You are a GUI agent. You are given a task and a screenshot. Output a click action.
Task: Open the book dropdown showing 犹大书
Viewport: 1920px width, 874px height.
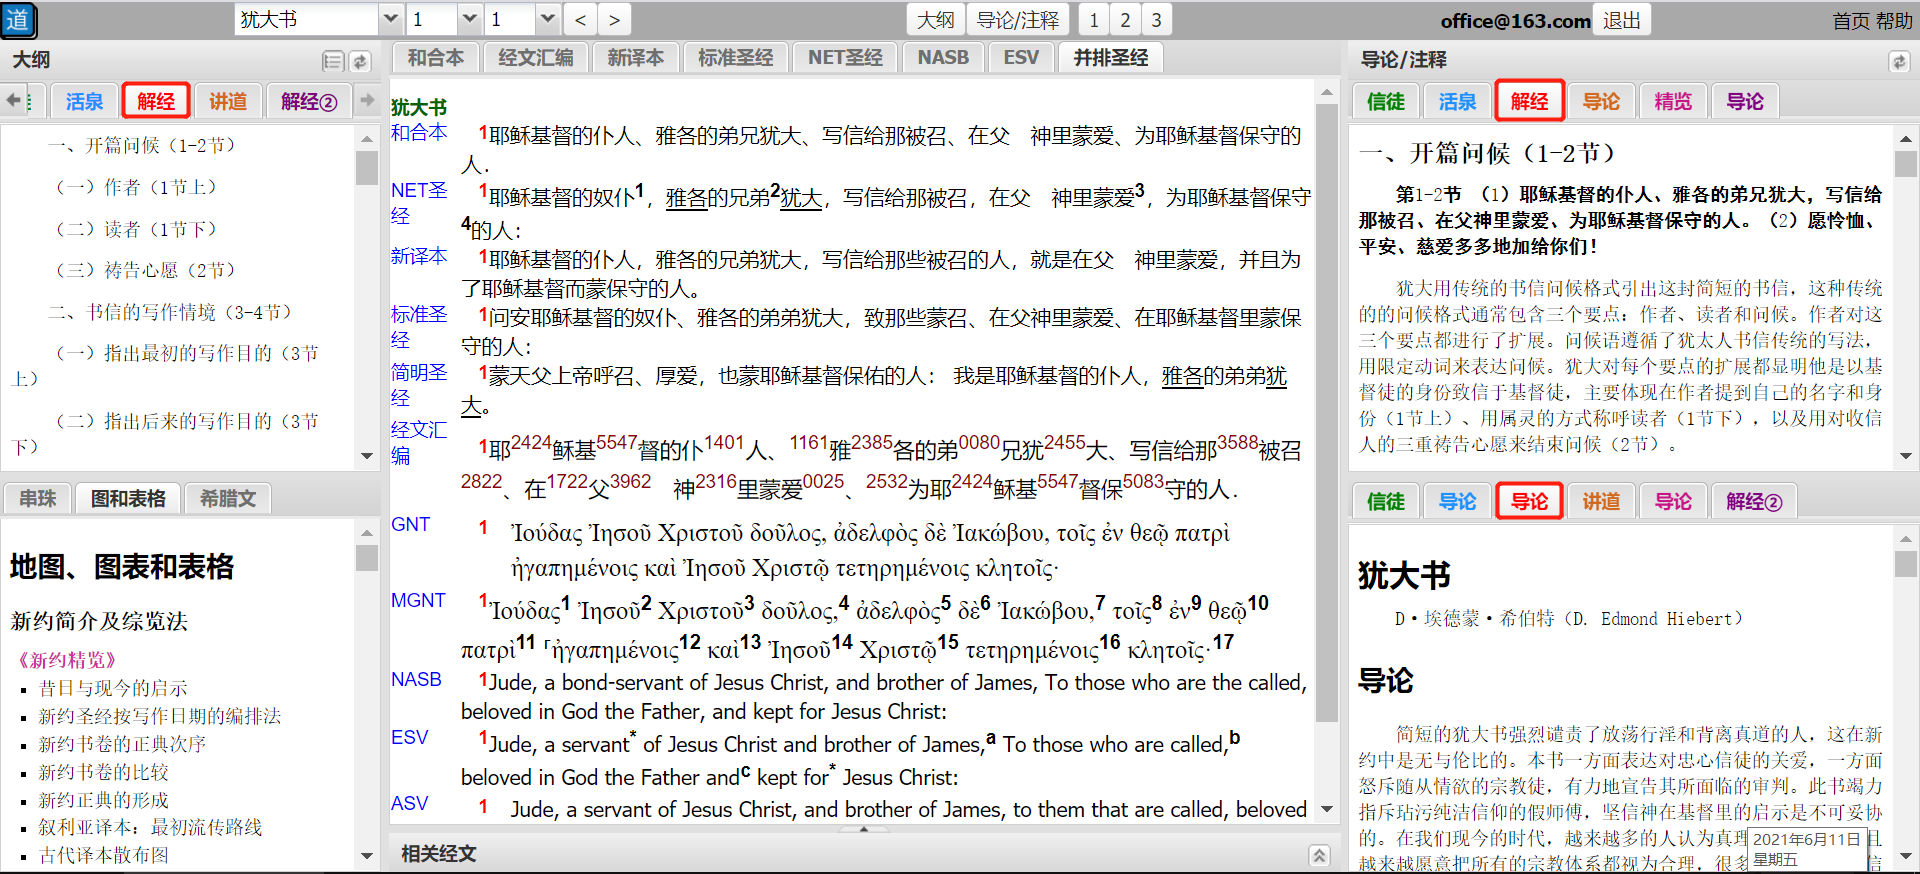click(x=391, y=20)
